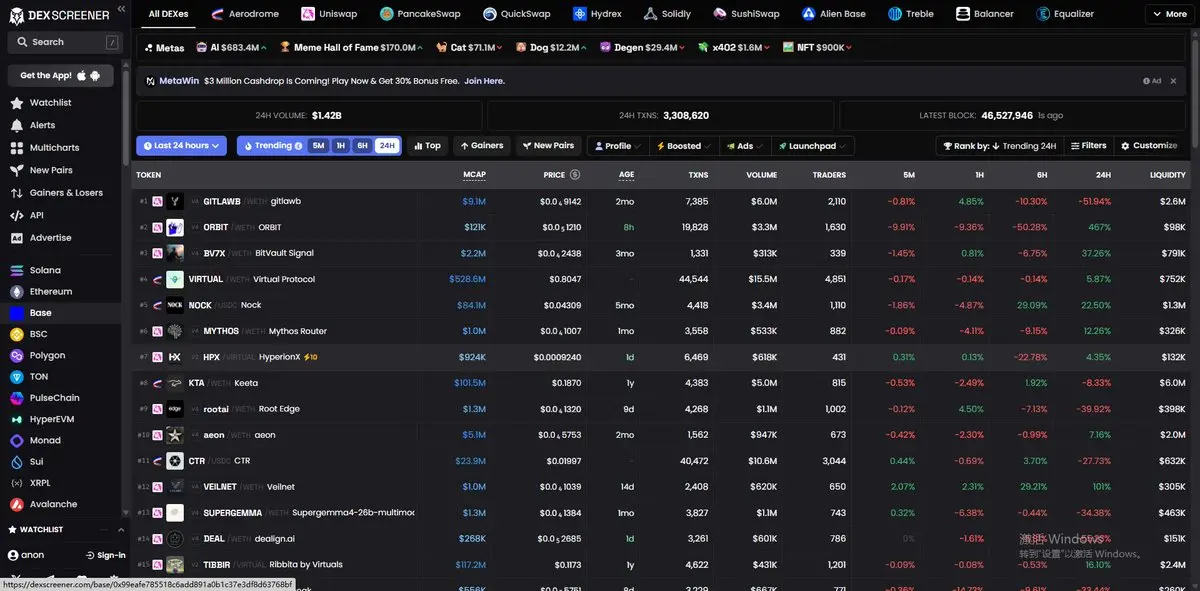Viewport: 1200px width, 591px height.
Task: Open the Last 24 hours dropdown
Action: [x=181, y=146]
